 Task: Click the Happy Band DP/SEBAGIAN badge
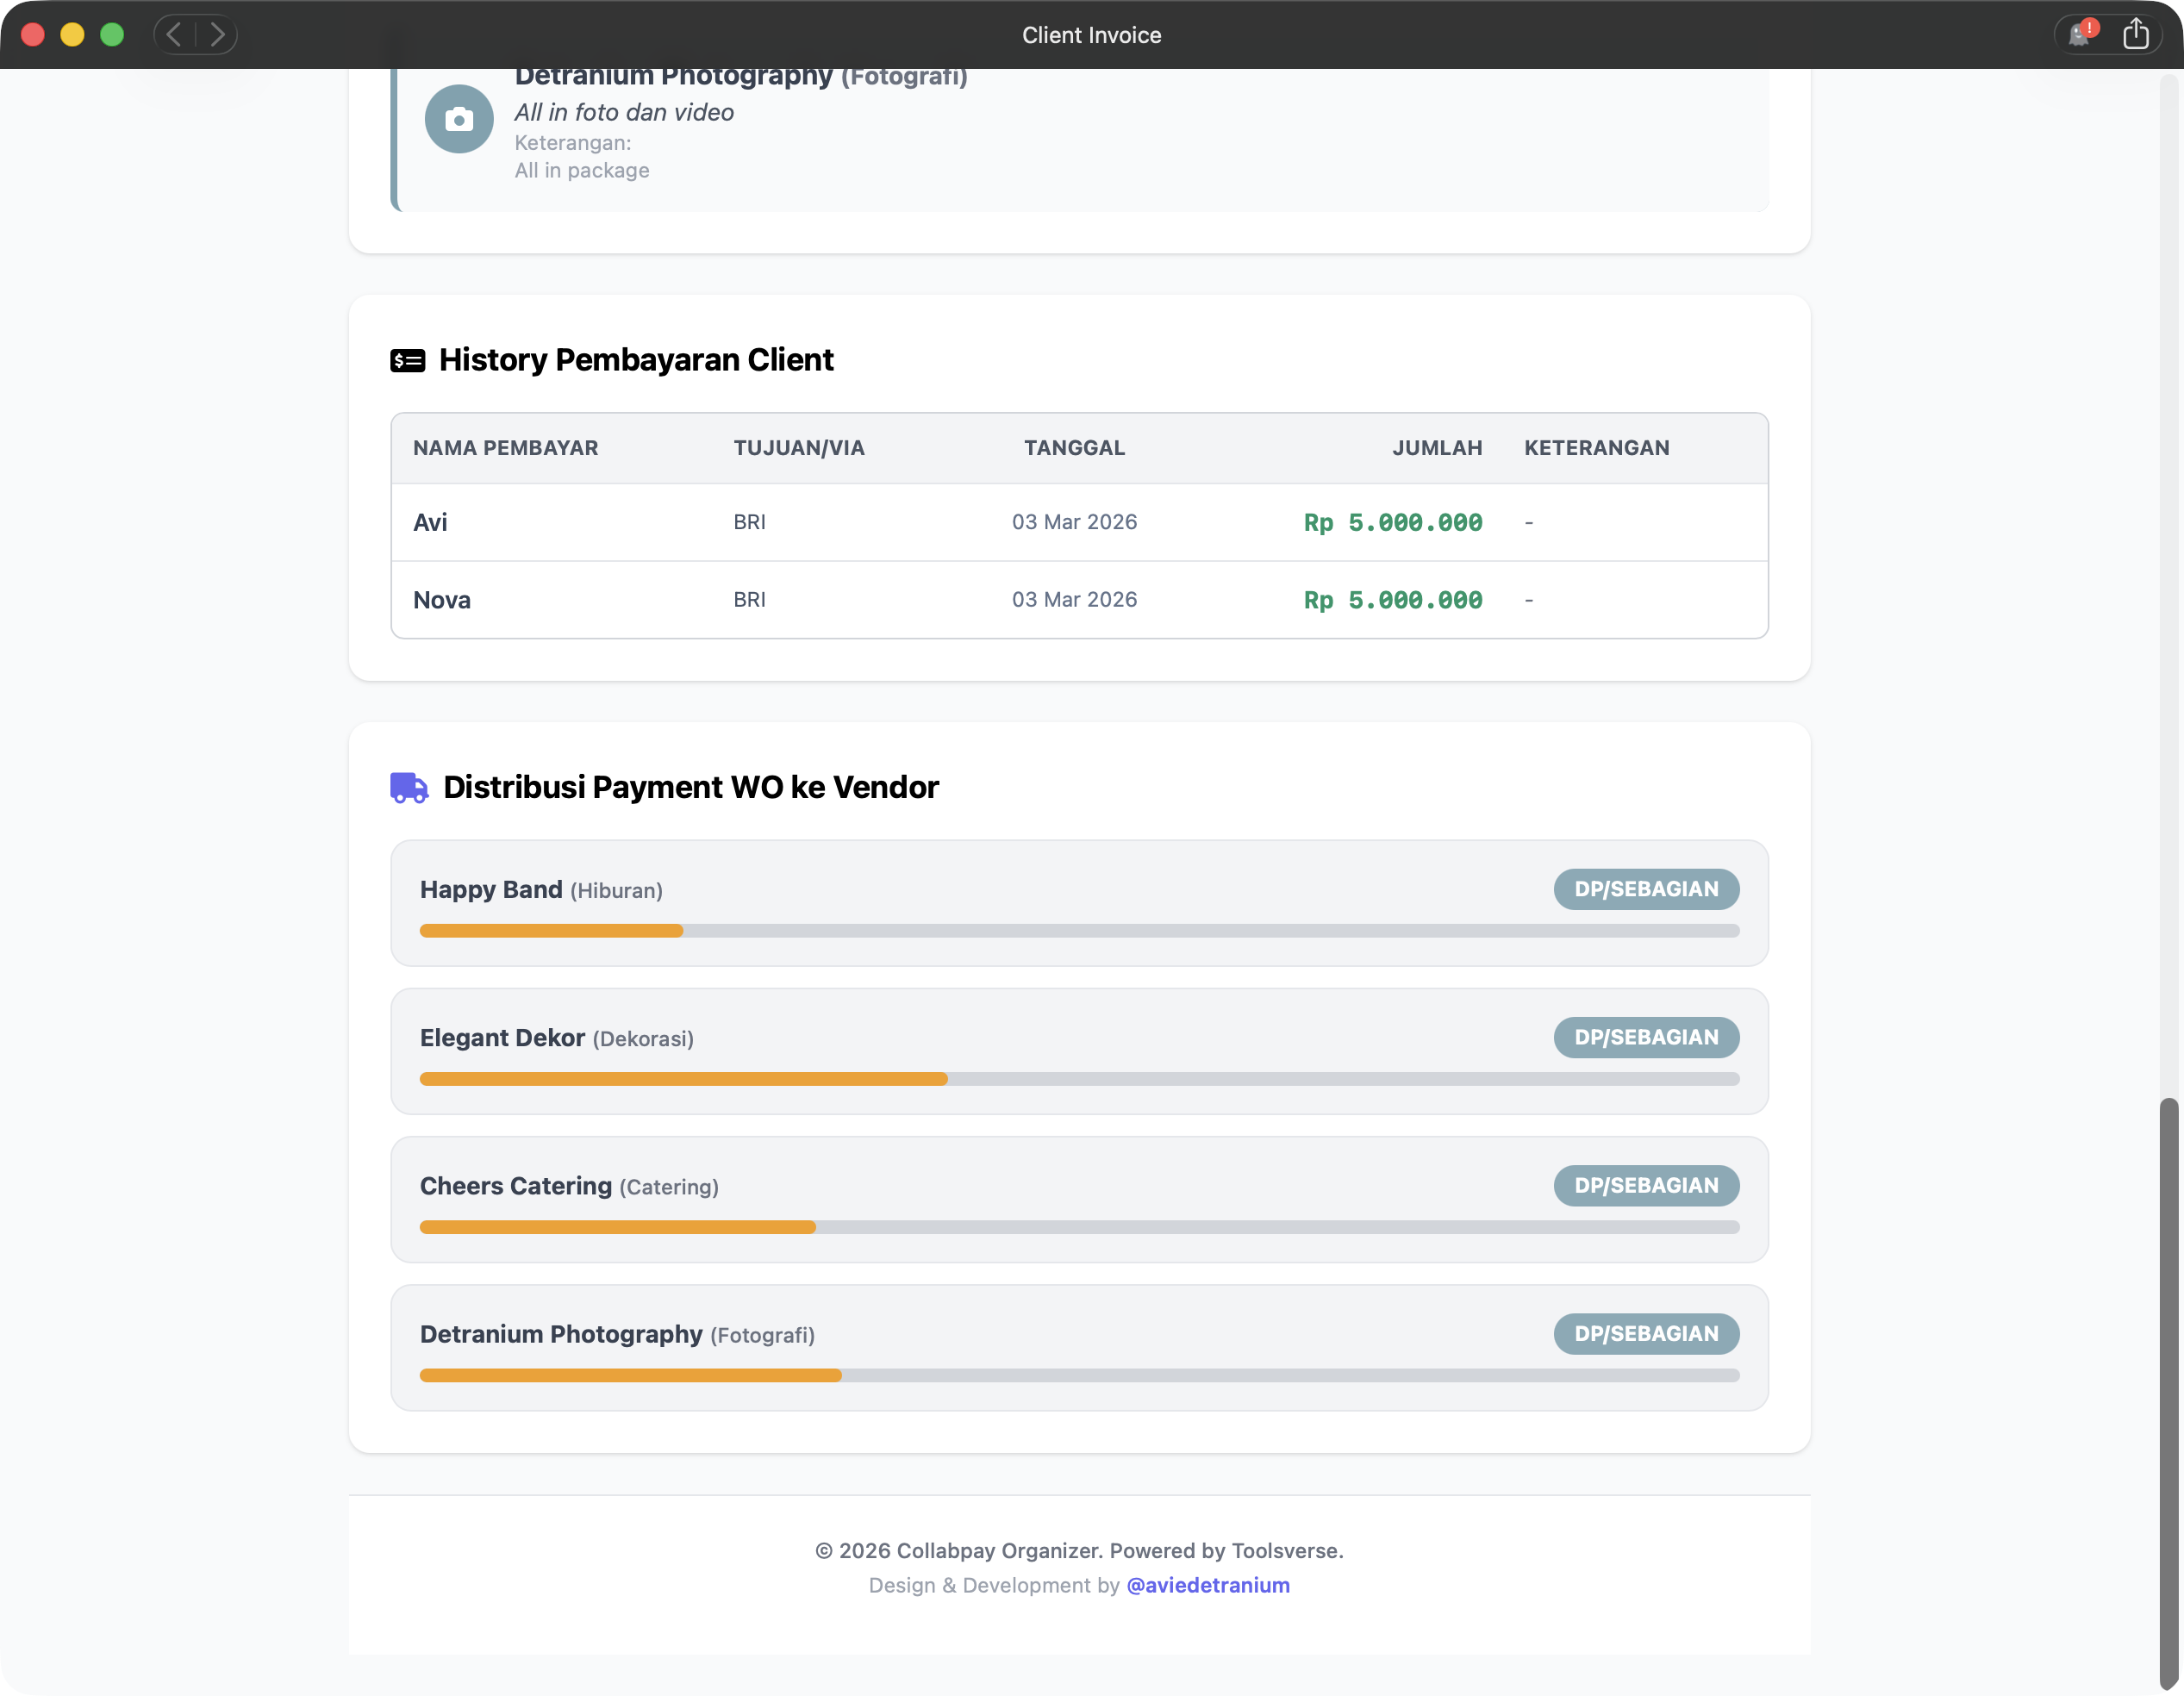[1645, 889]
